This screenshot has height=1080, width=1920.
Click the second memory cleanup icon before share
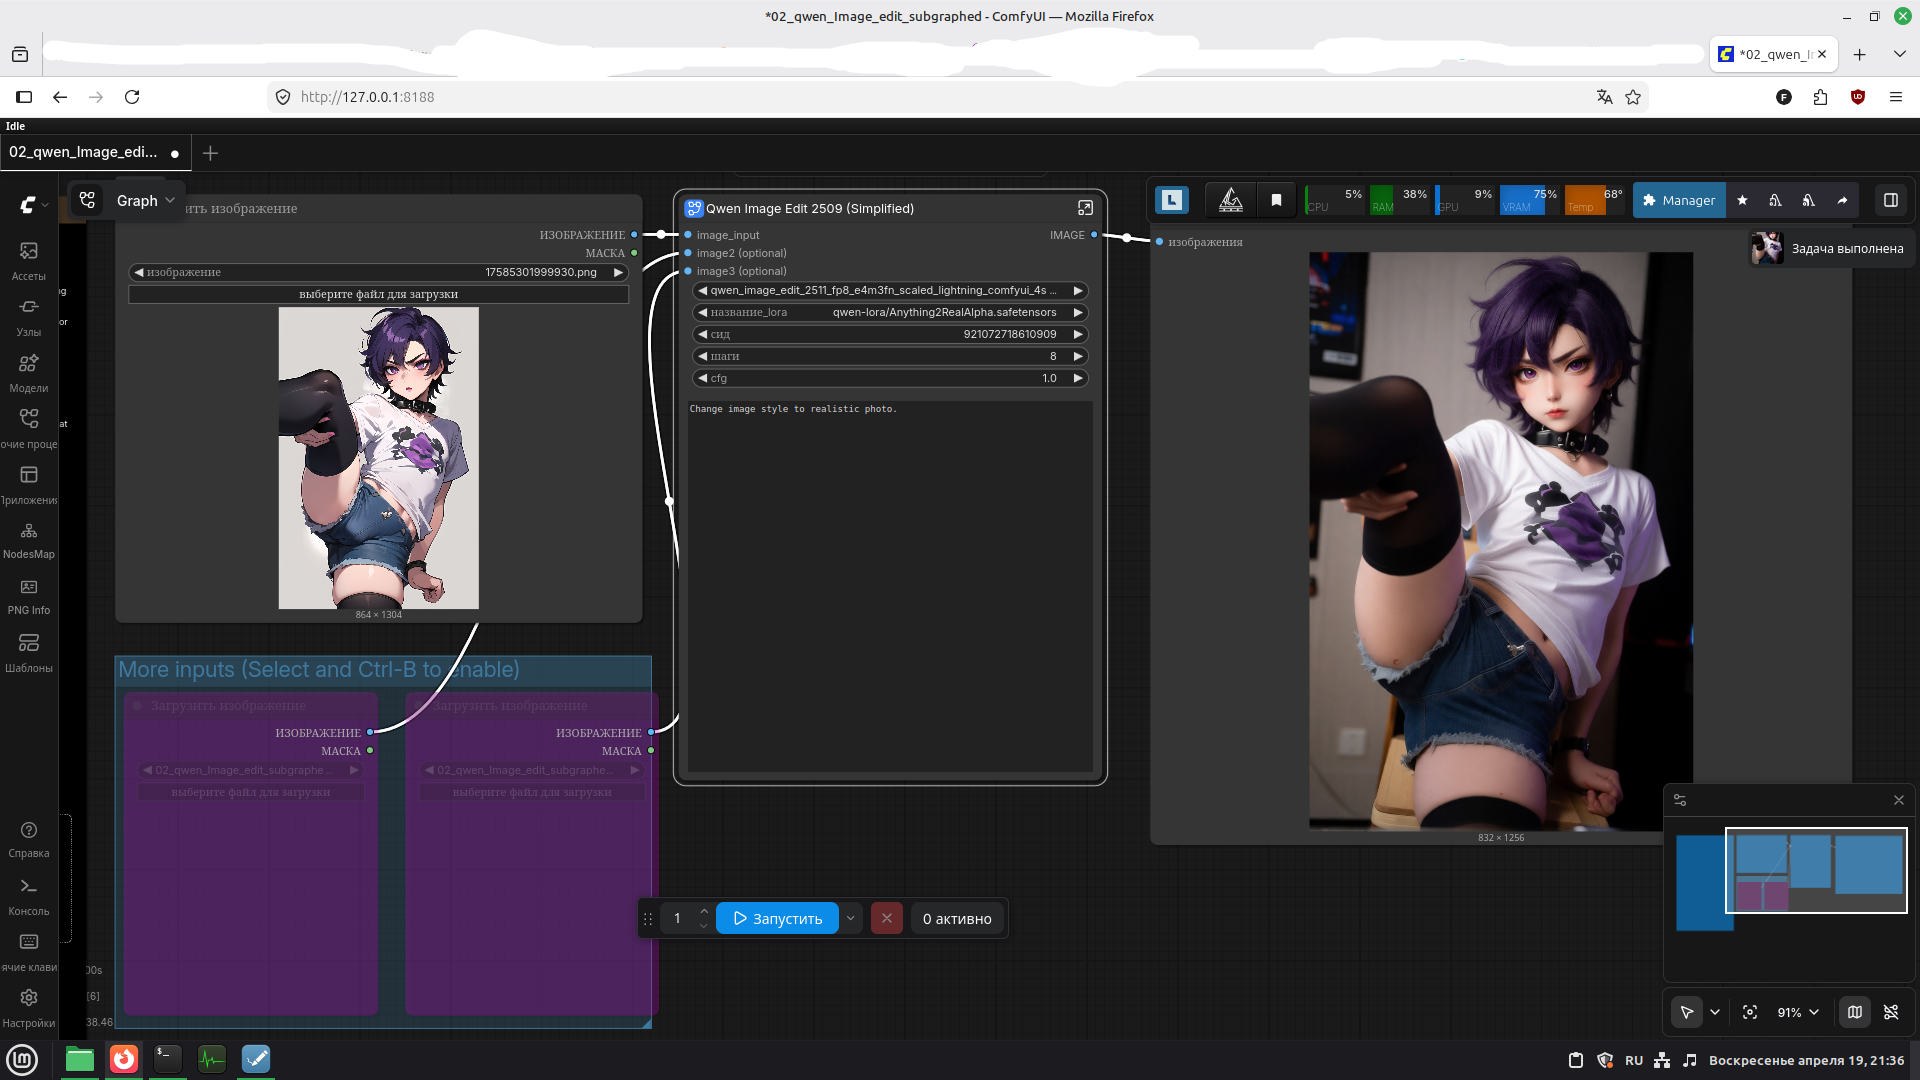pyautogui.click(x=1808, y=200)
